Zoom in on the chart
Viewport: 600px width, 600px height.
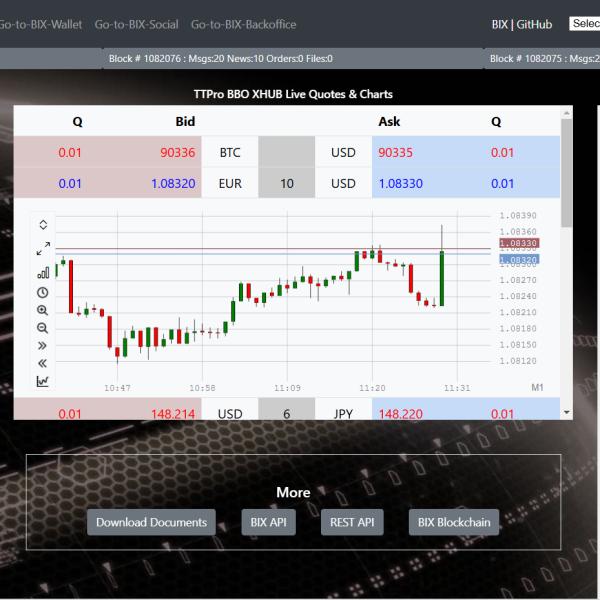click(43, 310)
